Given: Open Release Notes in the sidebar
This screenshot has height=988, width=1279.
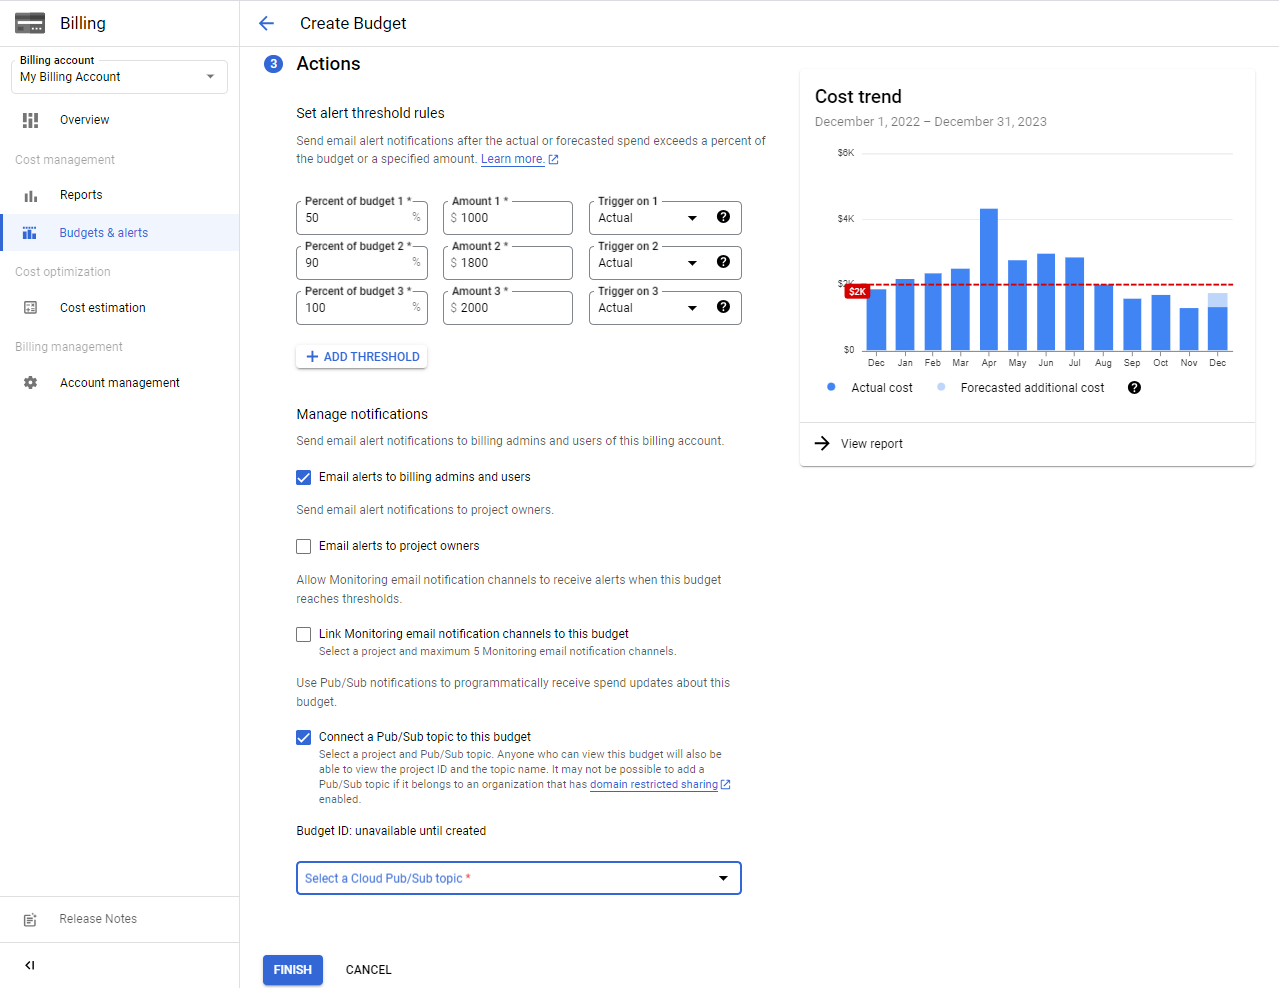Looking at the screenshot, I should click(x=120, y=919).
